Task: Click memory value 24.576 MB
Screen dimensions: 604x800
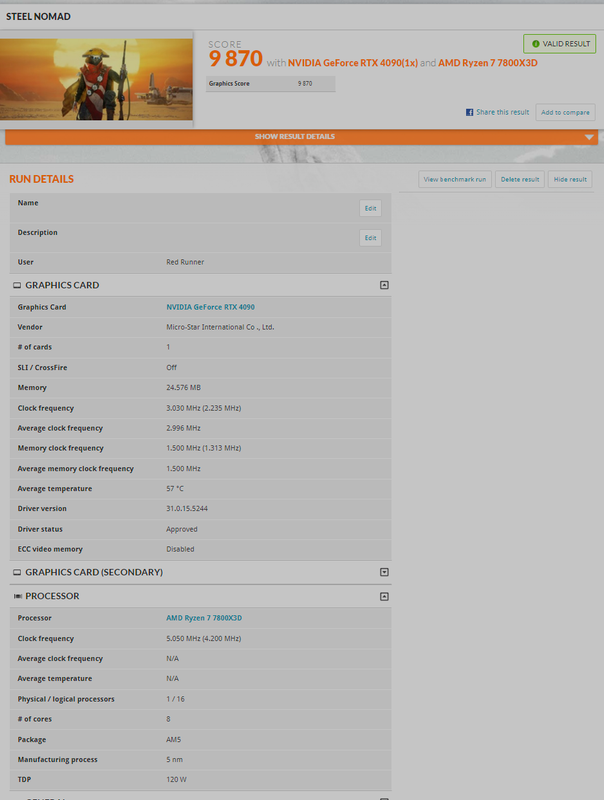Action: point(183,388)
